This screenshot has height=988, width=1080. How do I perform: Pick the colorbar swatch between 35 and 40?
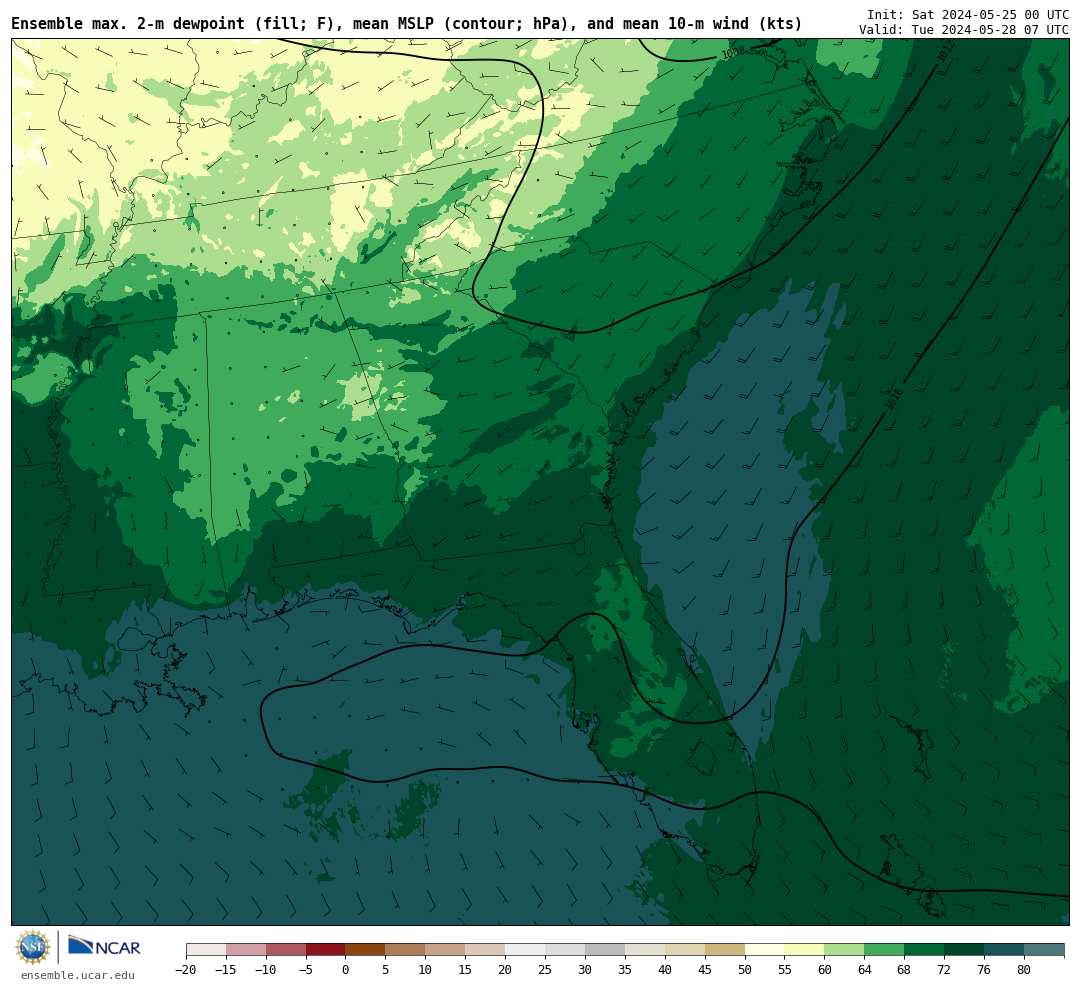pyautogui.click(x=645, y=950)
